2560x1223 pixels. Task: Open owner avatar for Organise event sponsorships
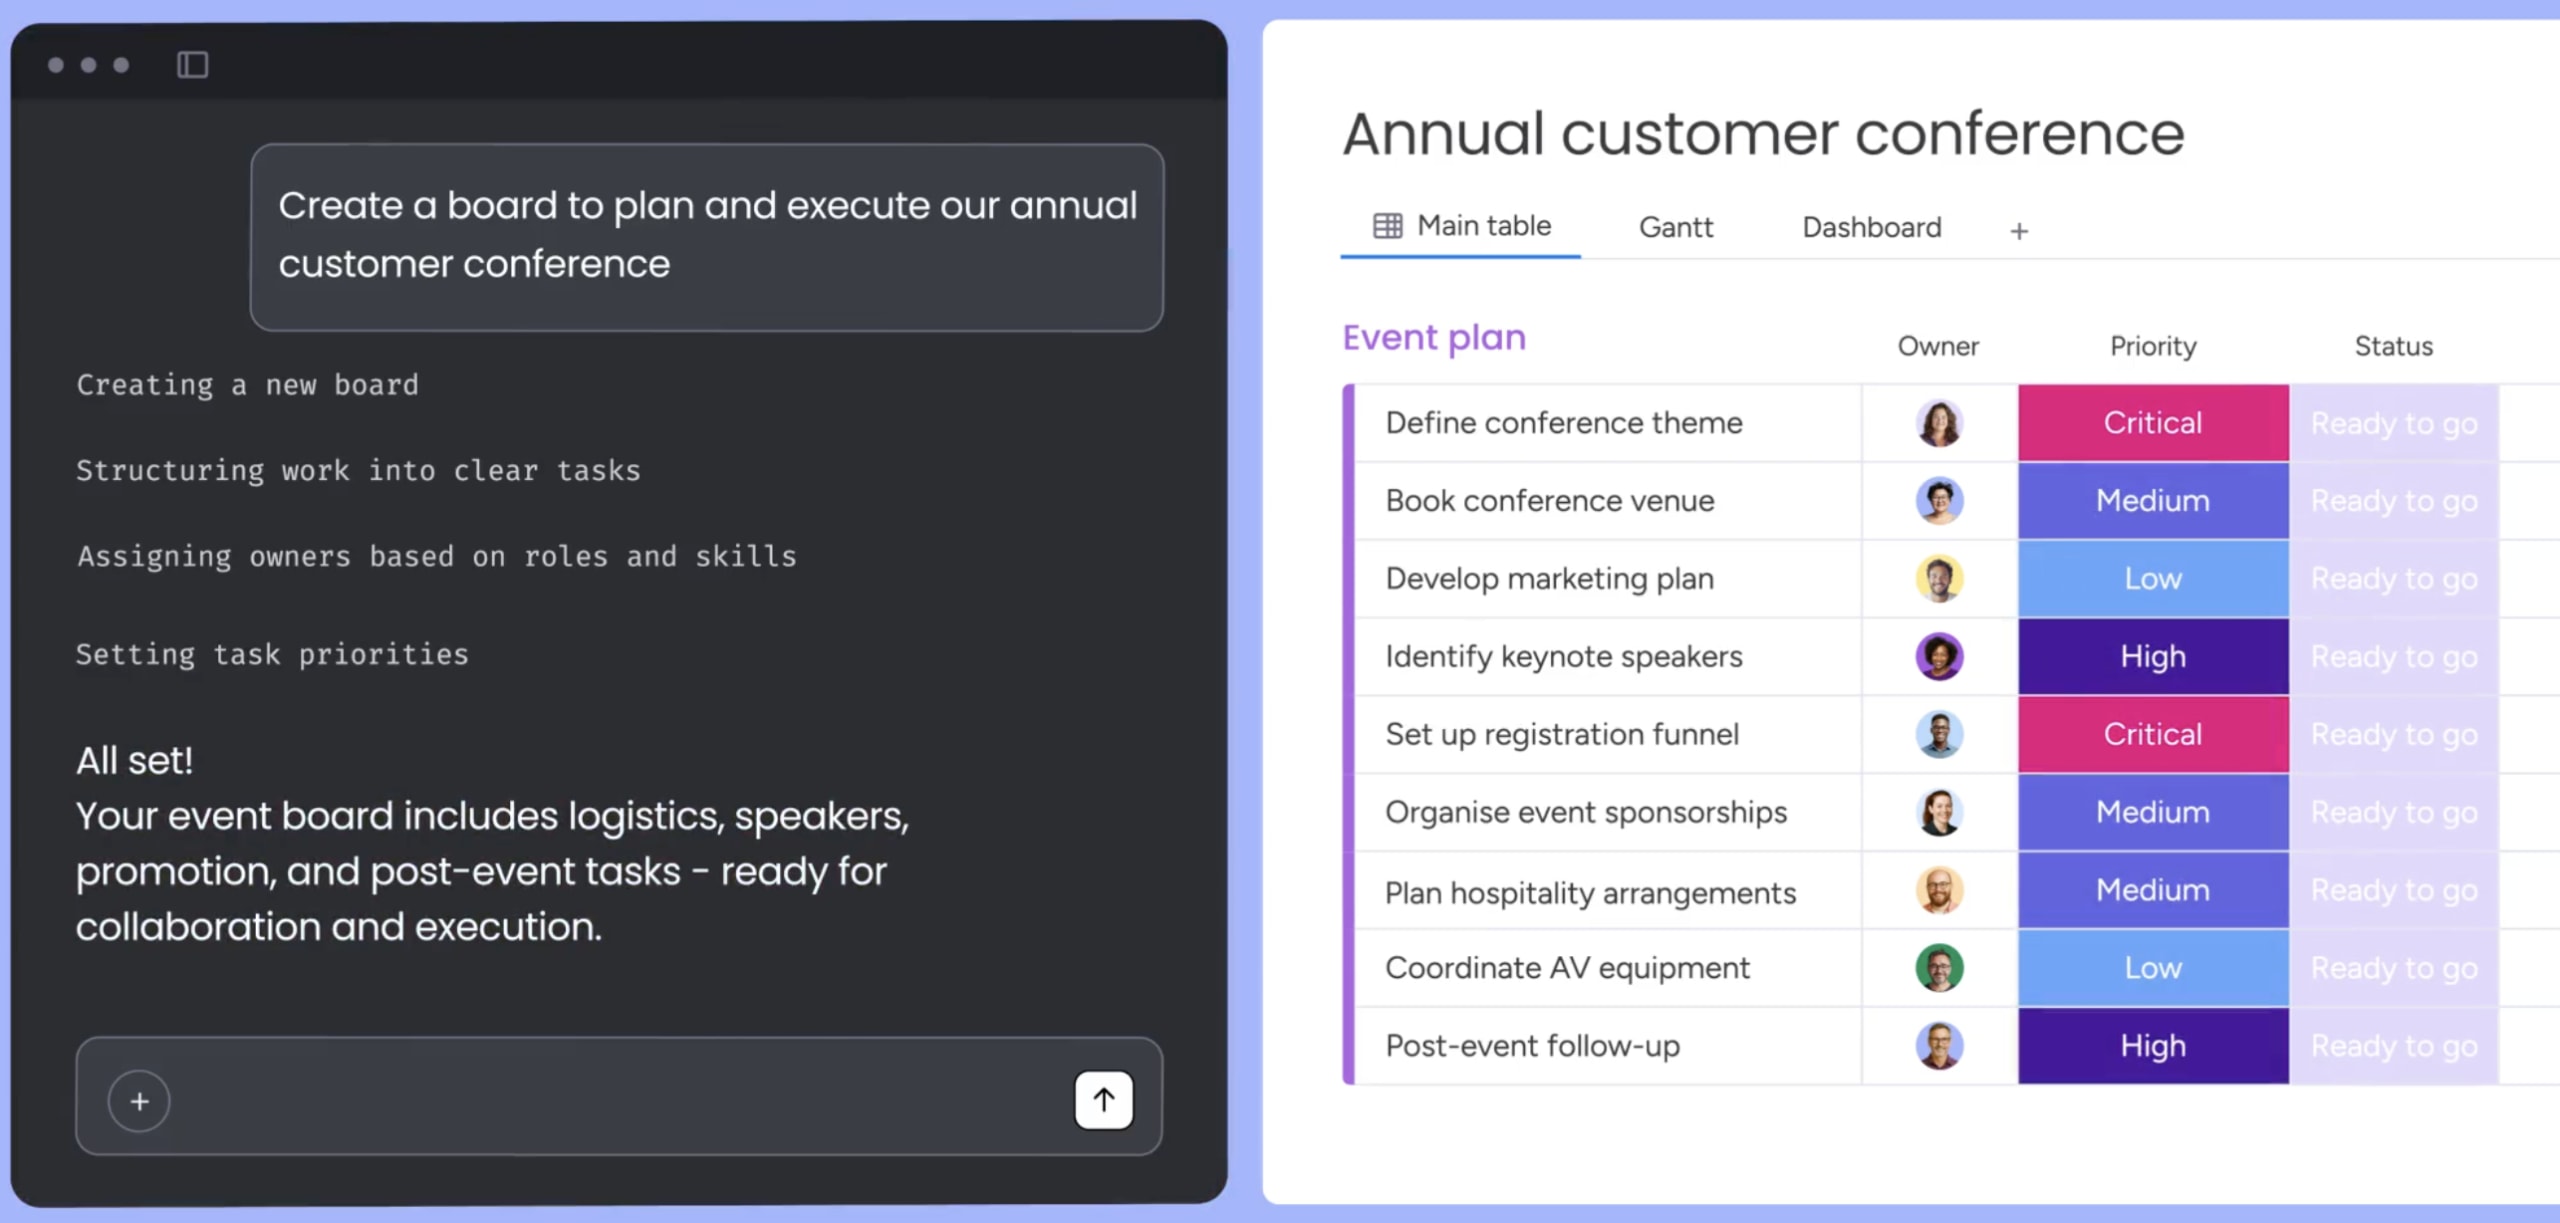pos(1939,813)
